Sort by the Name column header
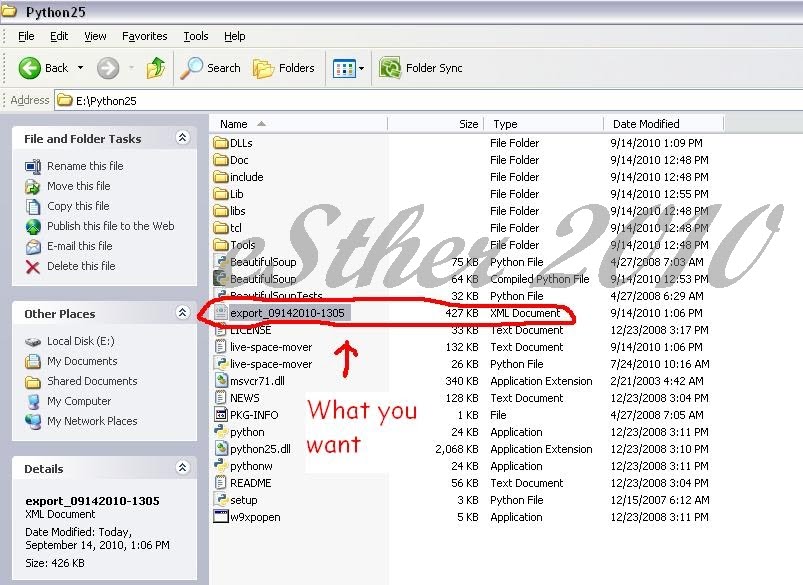803x585 pixels. click(x=298, y=124)
